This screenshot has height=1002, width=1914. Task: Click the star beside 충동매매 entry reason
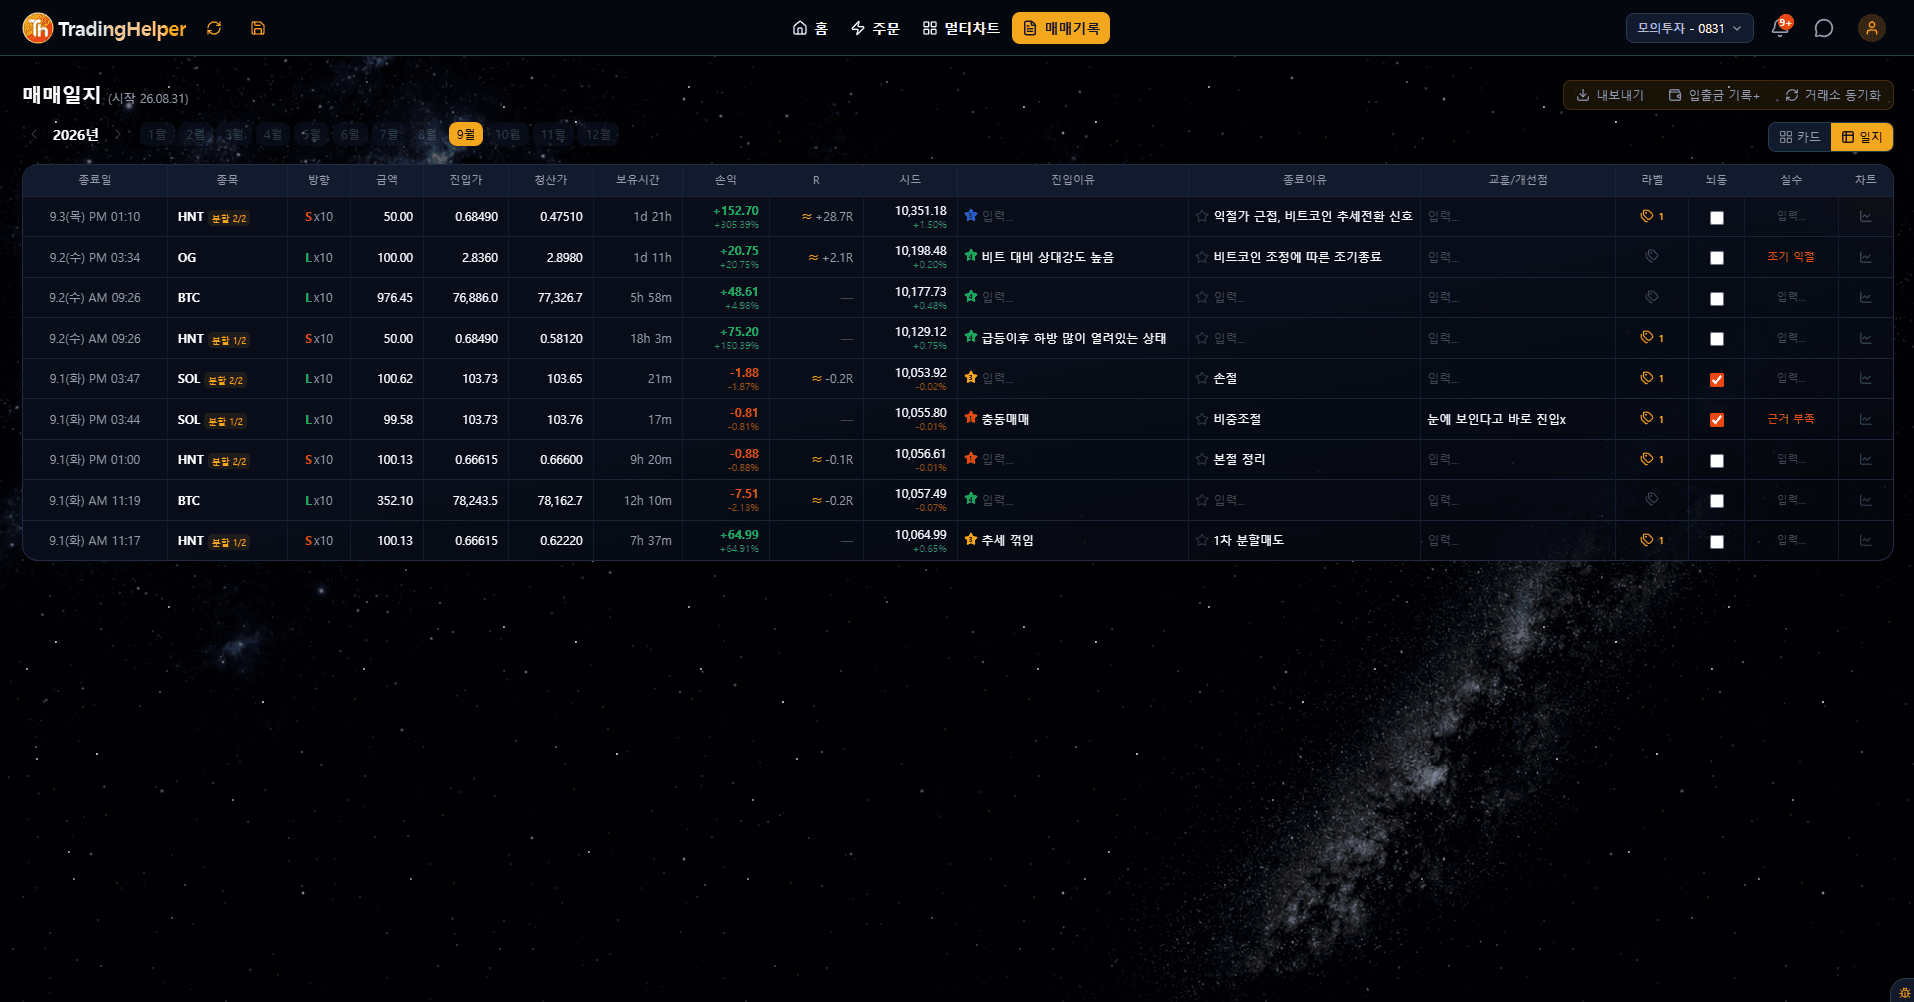(x=970, y=418)
